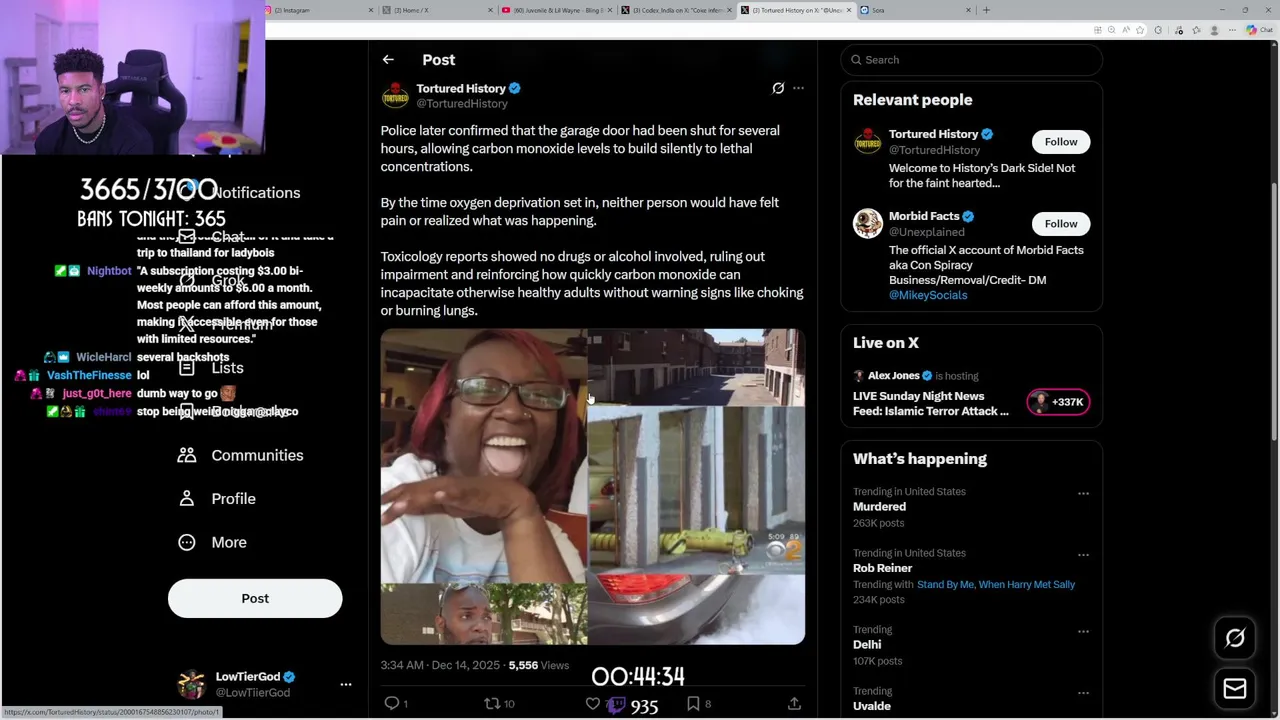This screenshot has width=1280, height=720.
Task: Click the Profile person icon in sidebar
Action: 187,498
